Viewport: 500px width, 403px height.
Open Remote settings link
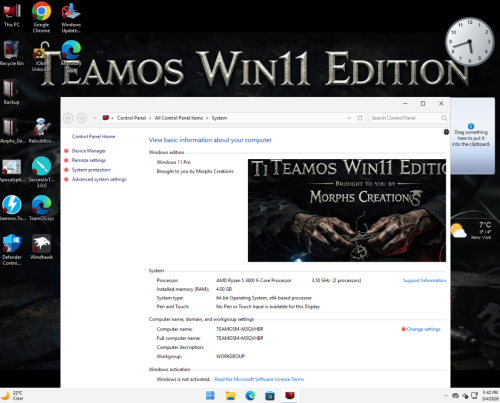tap(89, 160)
